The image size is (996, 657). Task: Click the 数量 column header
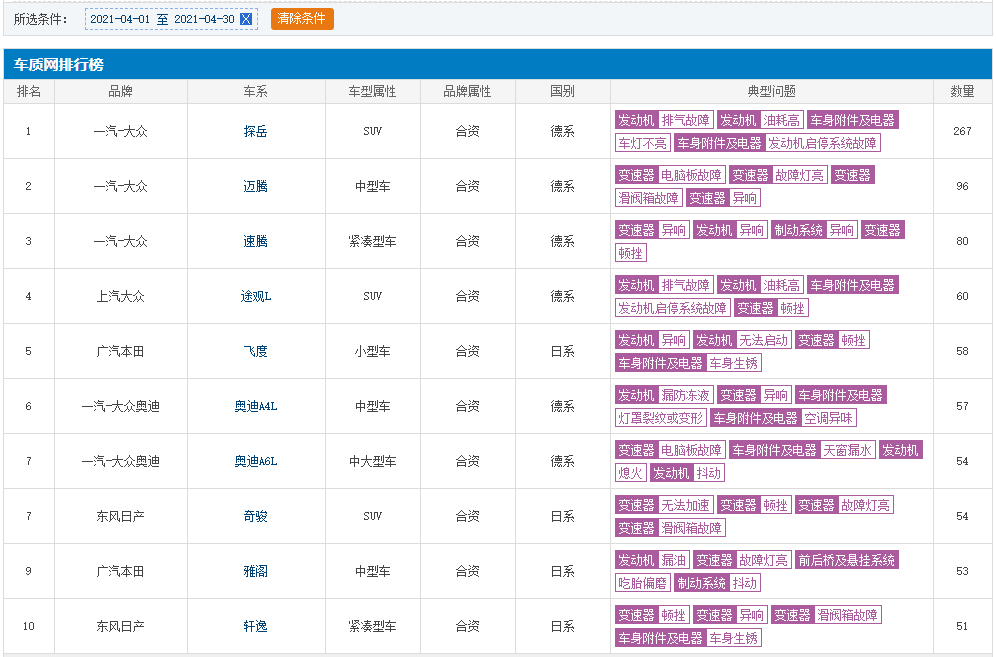(962, 91)
